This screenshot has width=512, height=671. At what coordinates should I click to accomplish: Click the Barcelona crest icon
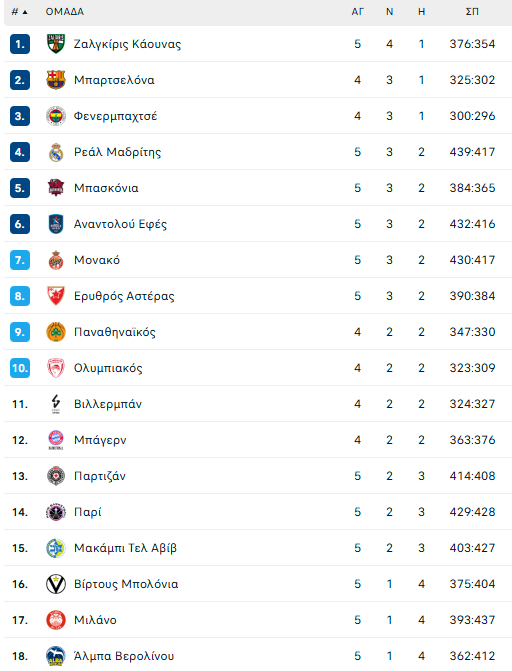pos(56,80)
